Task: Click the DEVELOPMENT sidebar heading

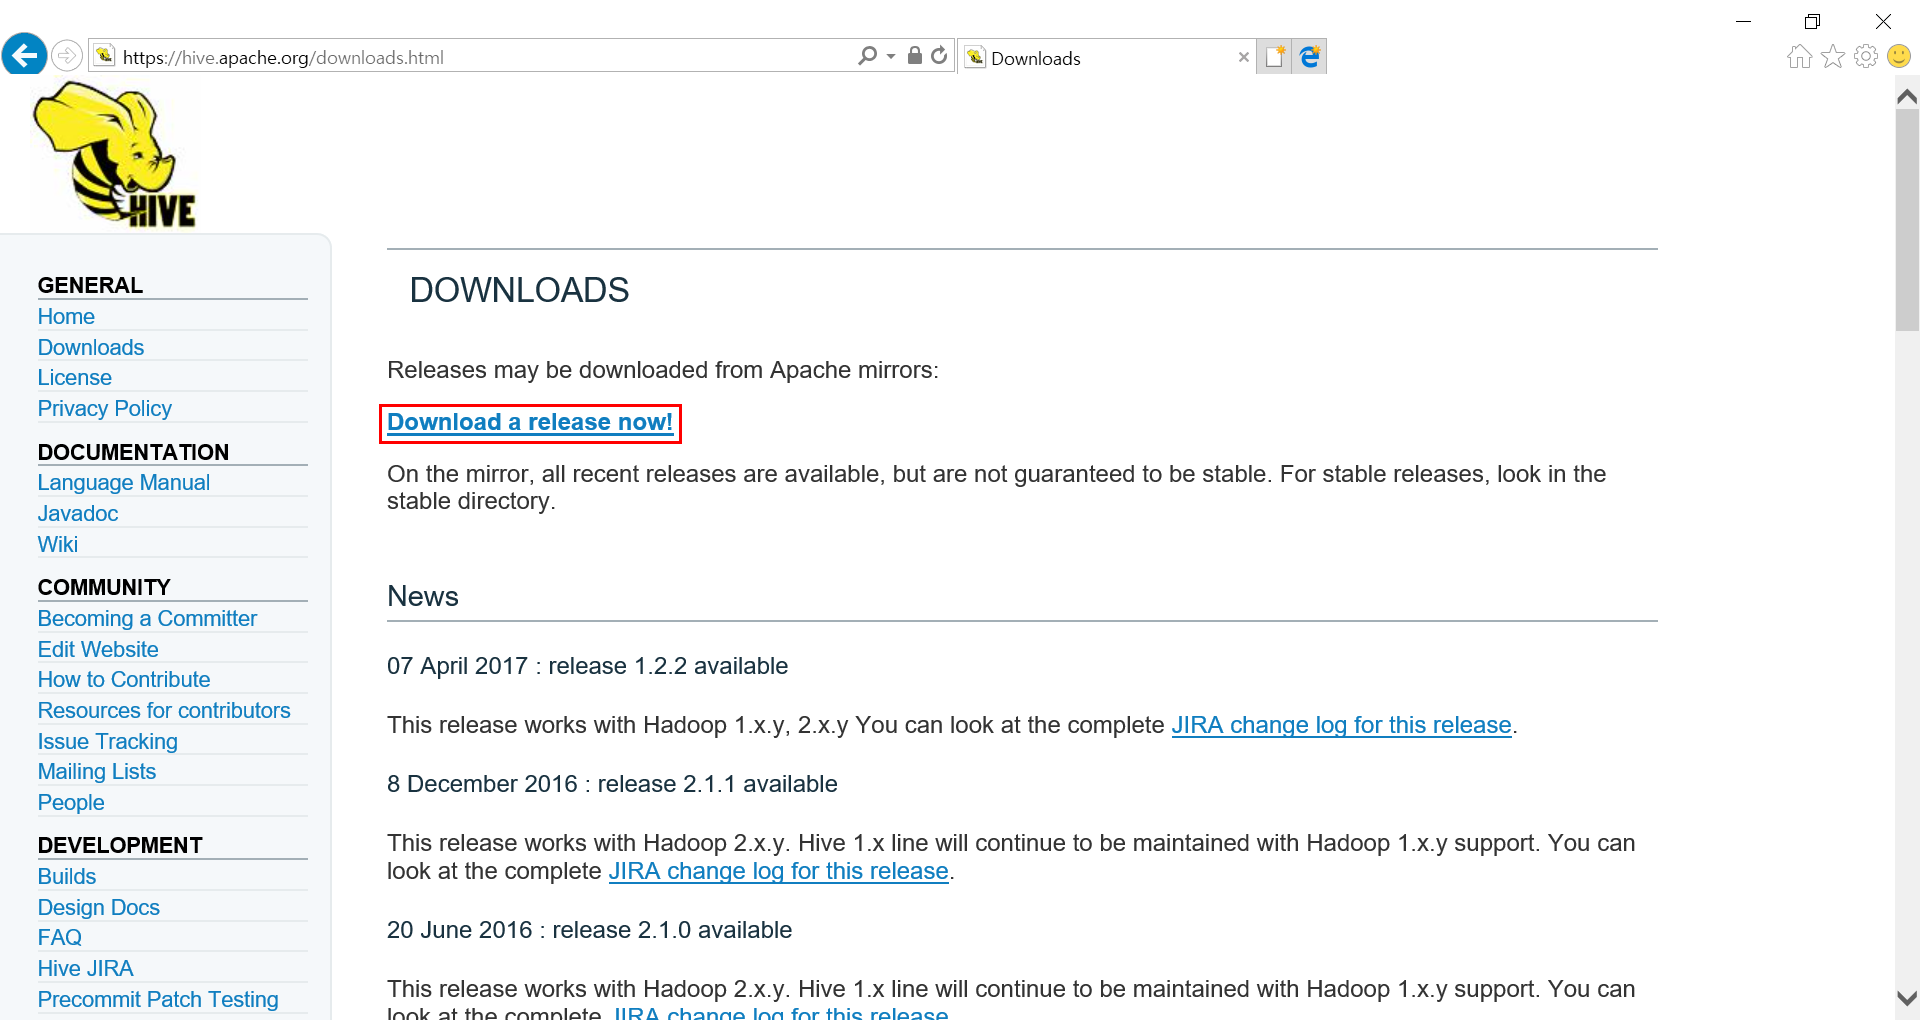Action: click(x=120, y=846)
